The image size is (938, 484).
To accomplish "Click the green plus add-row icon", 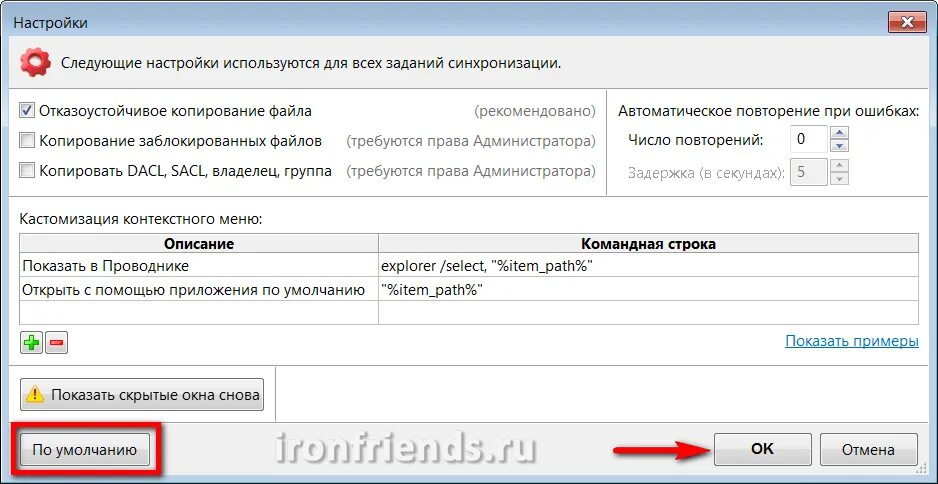I will (32, 343).
